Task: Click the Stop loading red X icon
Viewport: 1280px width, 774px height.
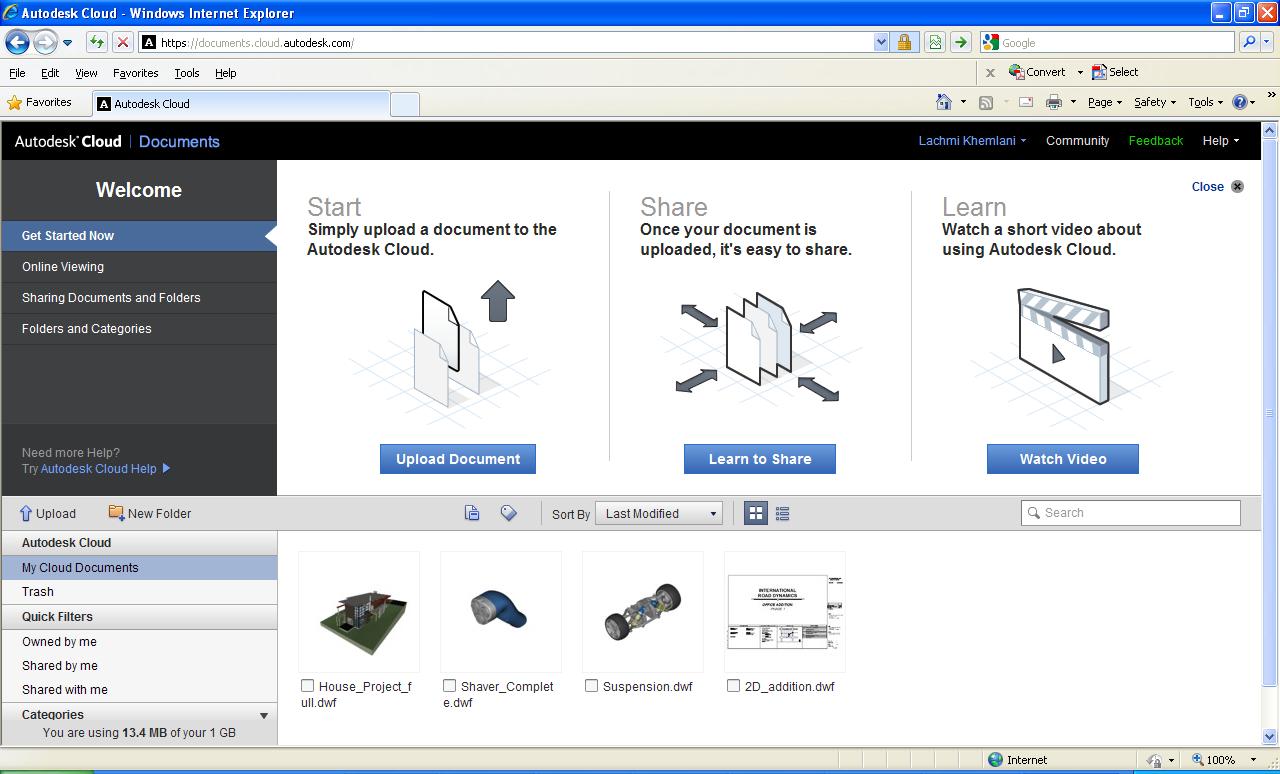Action: pyautogui.click(x=122, y=42)
